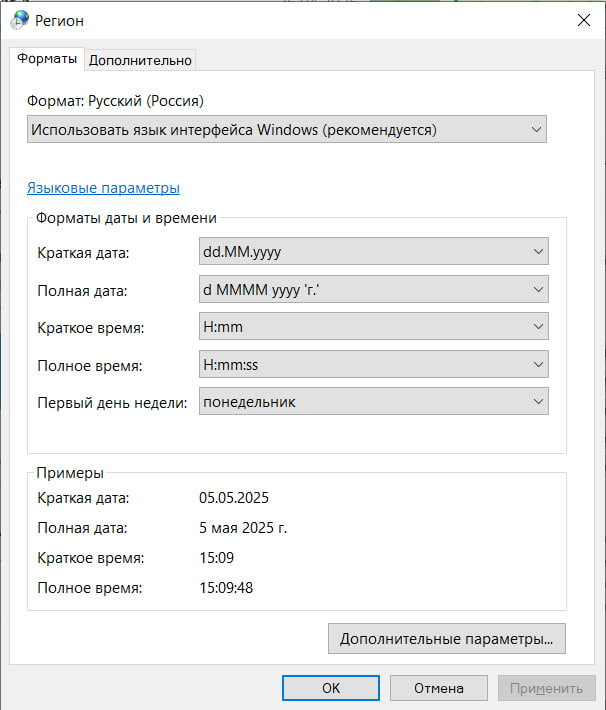The height and width of the screenshot is (710, 606).
Task: Click arrow icon of Краткая дата combo
Action: [x=538, y=251]
